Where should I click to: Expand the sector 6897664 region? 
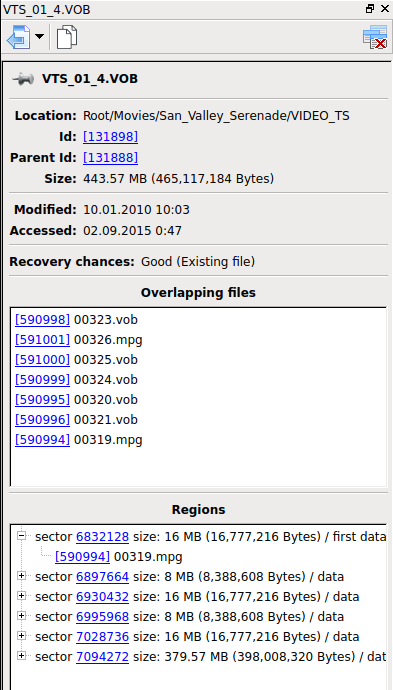click(x=21, y=576)
